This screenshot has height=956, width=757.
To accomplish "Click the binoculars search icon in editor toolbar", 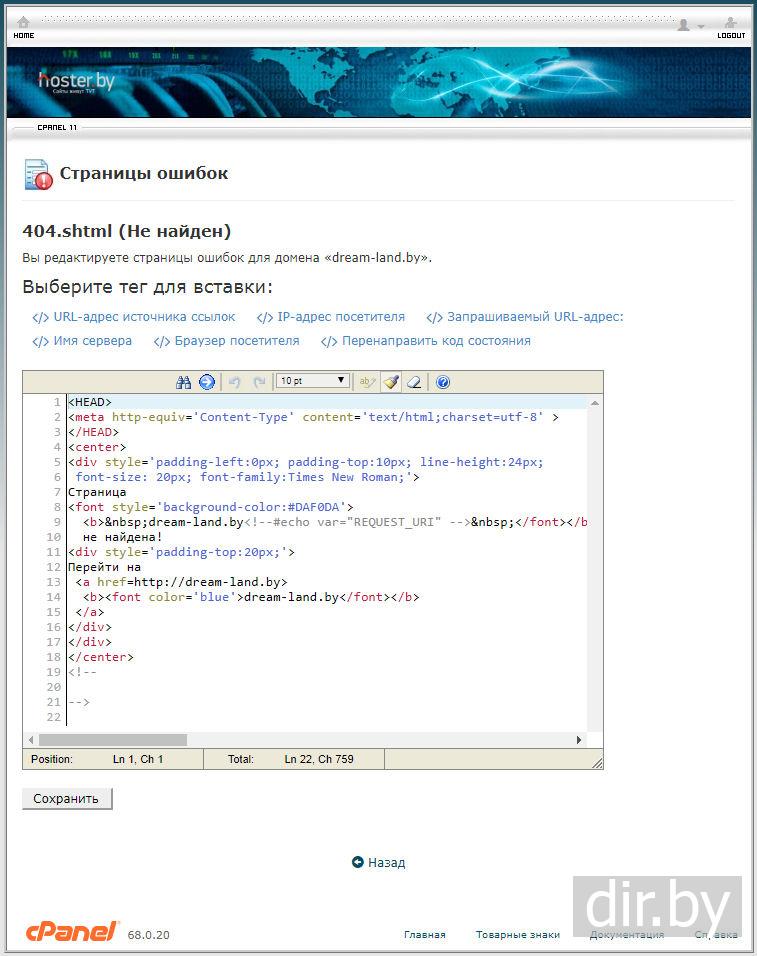I will 183,382.
